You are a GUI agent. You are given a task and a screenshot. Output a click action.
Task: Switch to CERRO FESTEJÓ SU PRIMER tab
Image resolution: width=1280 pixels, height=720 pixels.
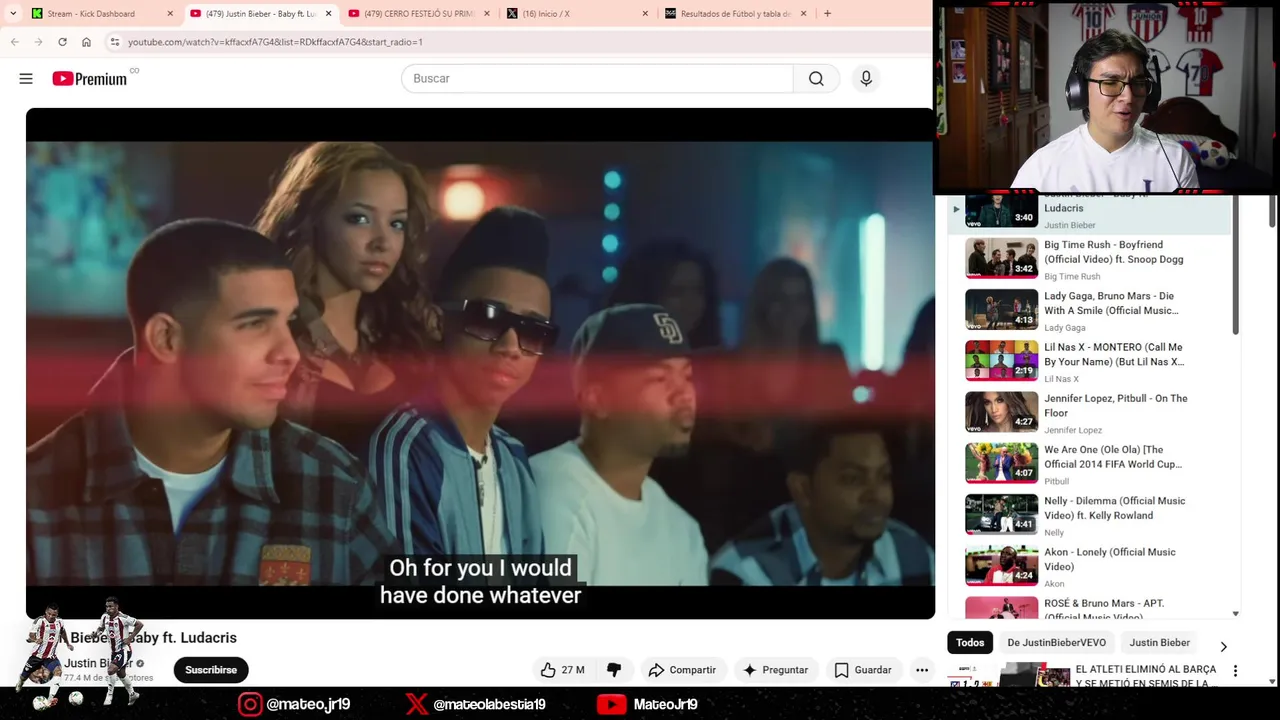[x=419, y=14]
